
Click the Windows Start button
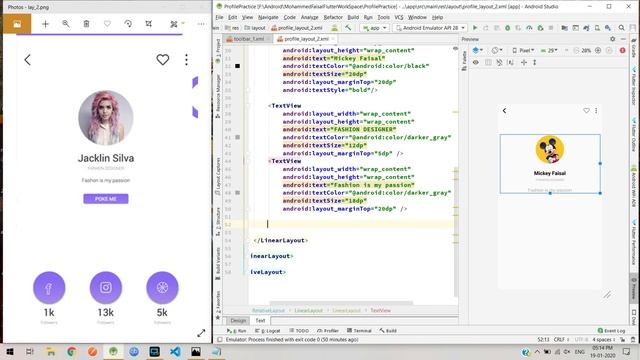tap(10, 351)
